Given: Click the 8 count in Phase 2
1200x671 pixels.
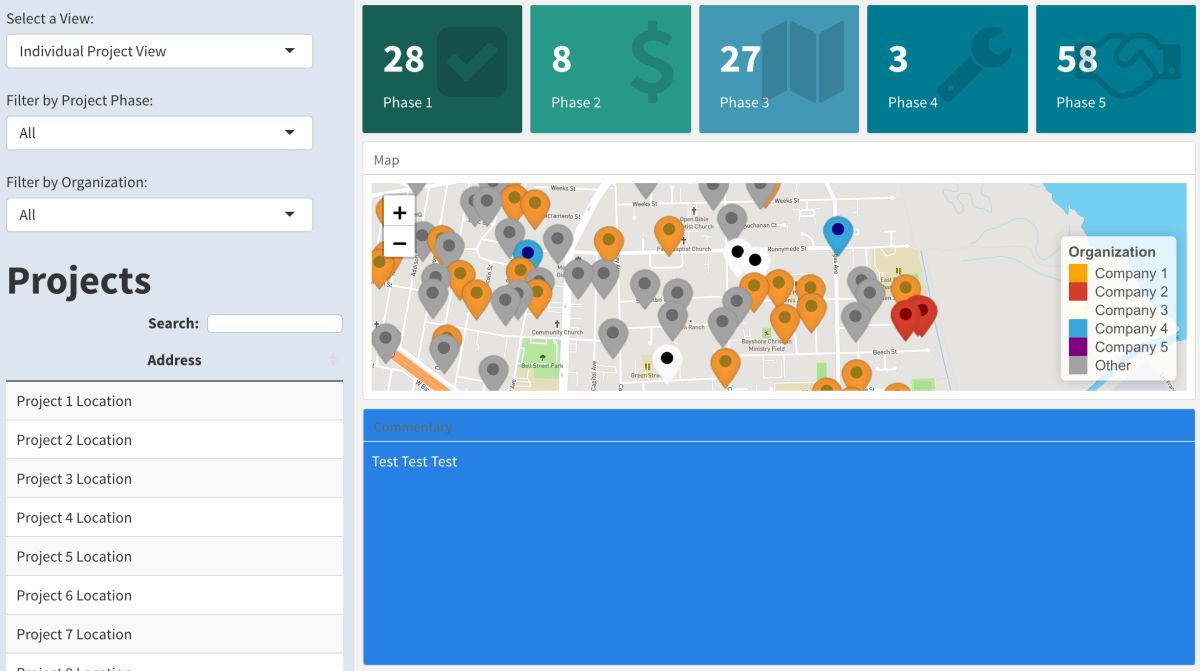Looking at the screenshot, I should tap(562, 60).
